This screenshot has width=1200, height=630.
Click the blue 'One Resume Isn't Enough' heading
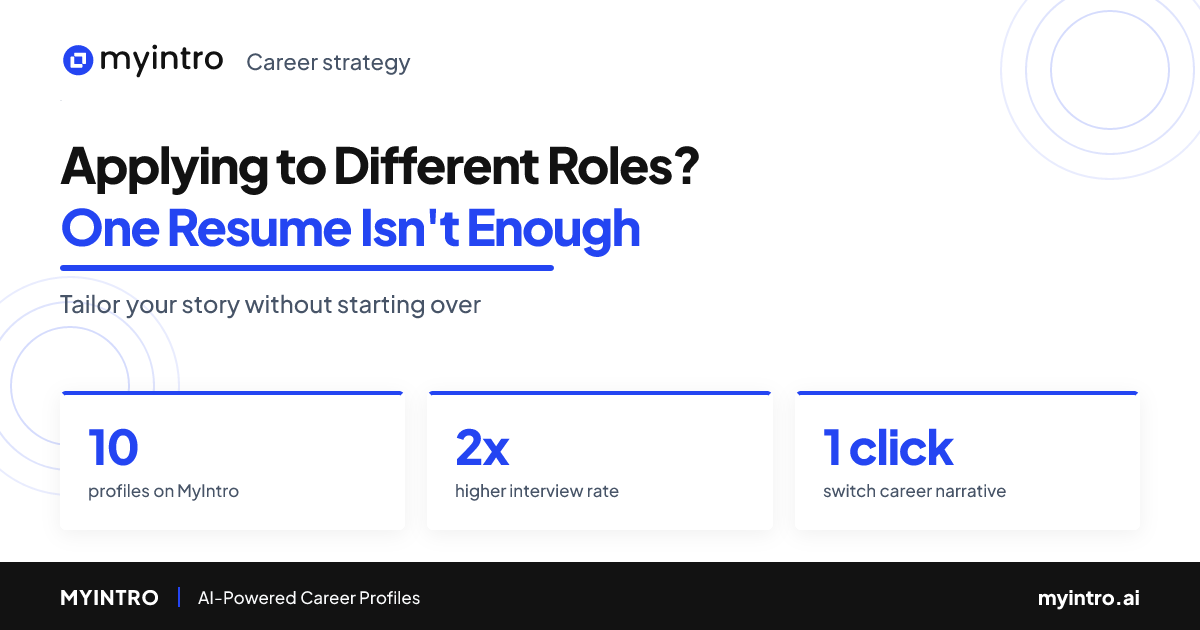click(351, 230)
